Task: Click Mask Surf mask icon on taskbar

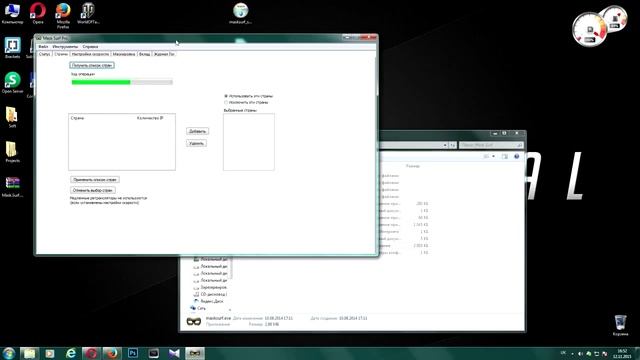Action: [x=195, y=353]
